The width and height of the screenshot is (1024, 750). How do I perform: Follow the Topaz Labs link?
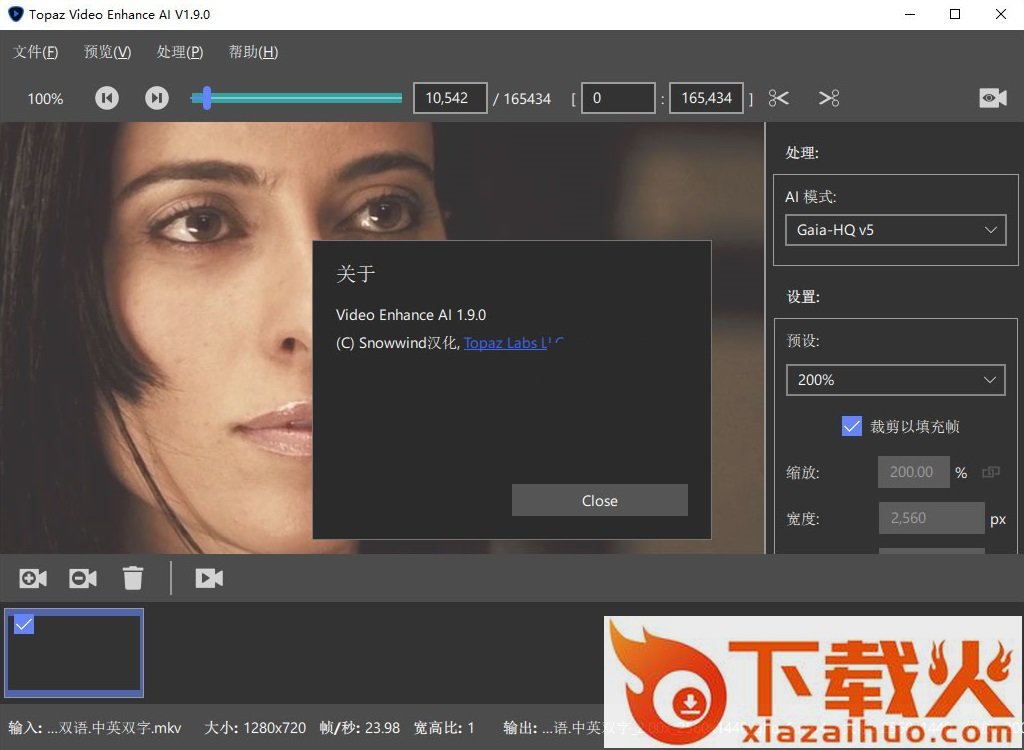513,343
